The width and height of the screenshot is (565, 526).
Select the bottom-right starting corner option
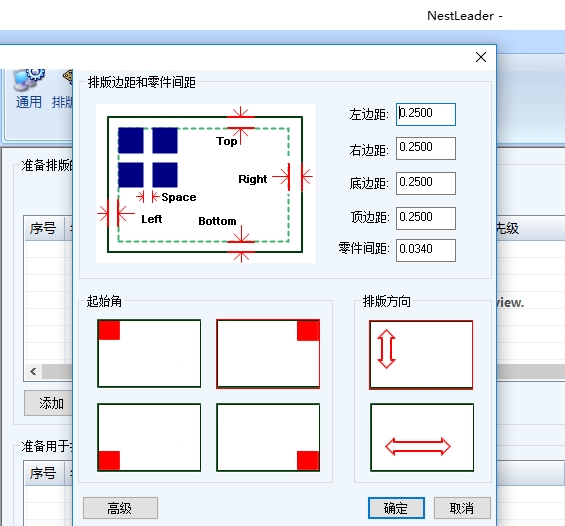(x=268, y=437)
